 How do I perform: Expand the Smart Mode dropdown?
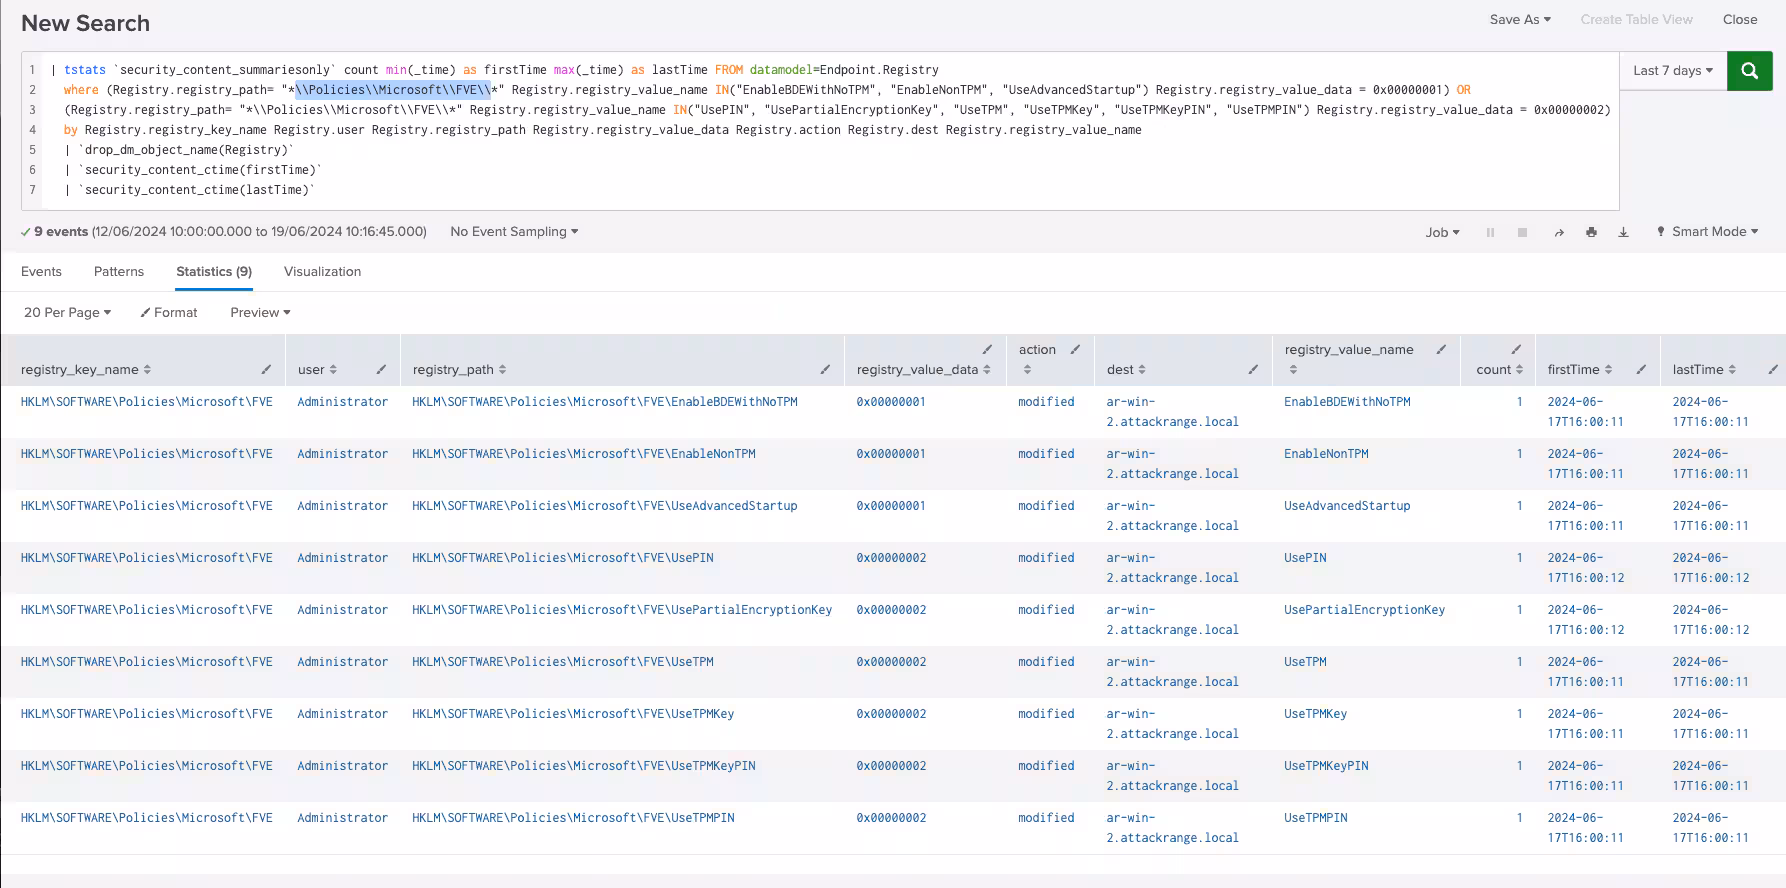[1707, 232]
